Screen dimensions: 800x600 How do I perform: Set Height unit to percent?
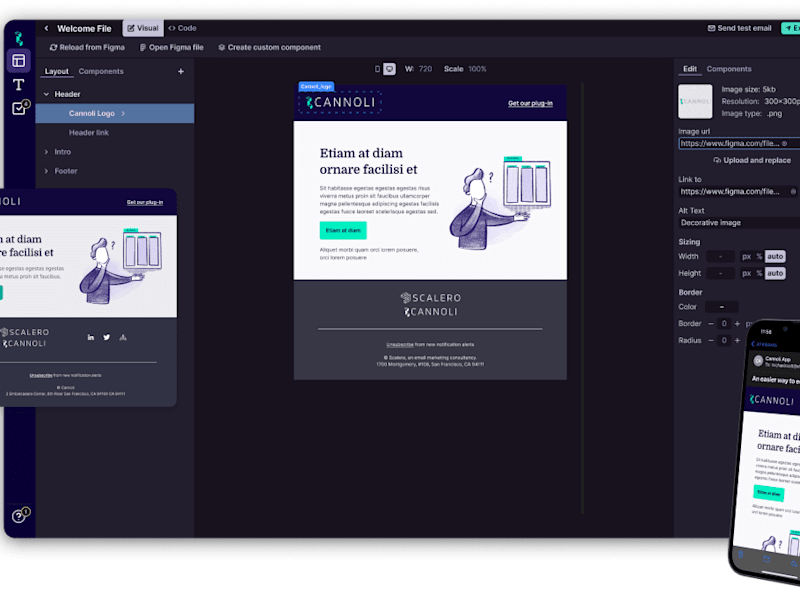[759, 273]
